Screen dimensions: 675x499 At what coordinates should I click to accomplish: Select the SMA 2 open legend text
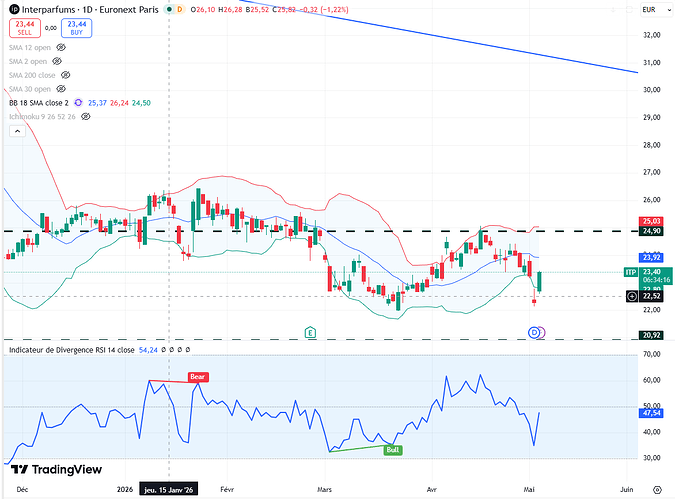(28, 61)
